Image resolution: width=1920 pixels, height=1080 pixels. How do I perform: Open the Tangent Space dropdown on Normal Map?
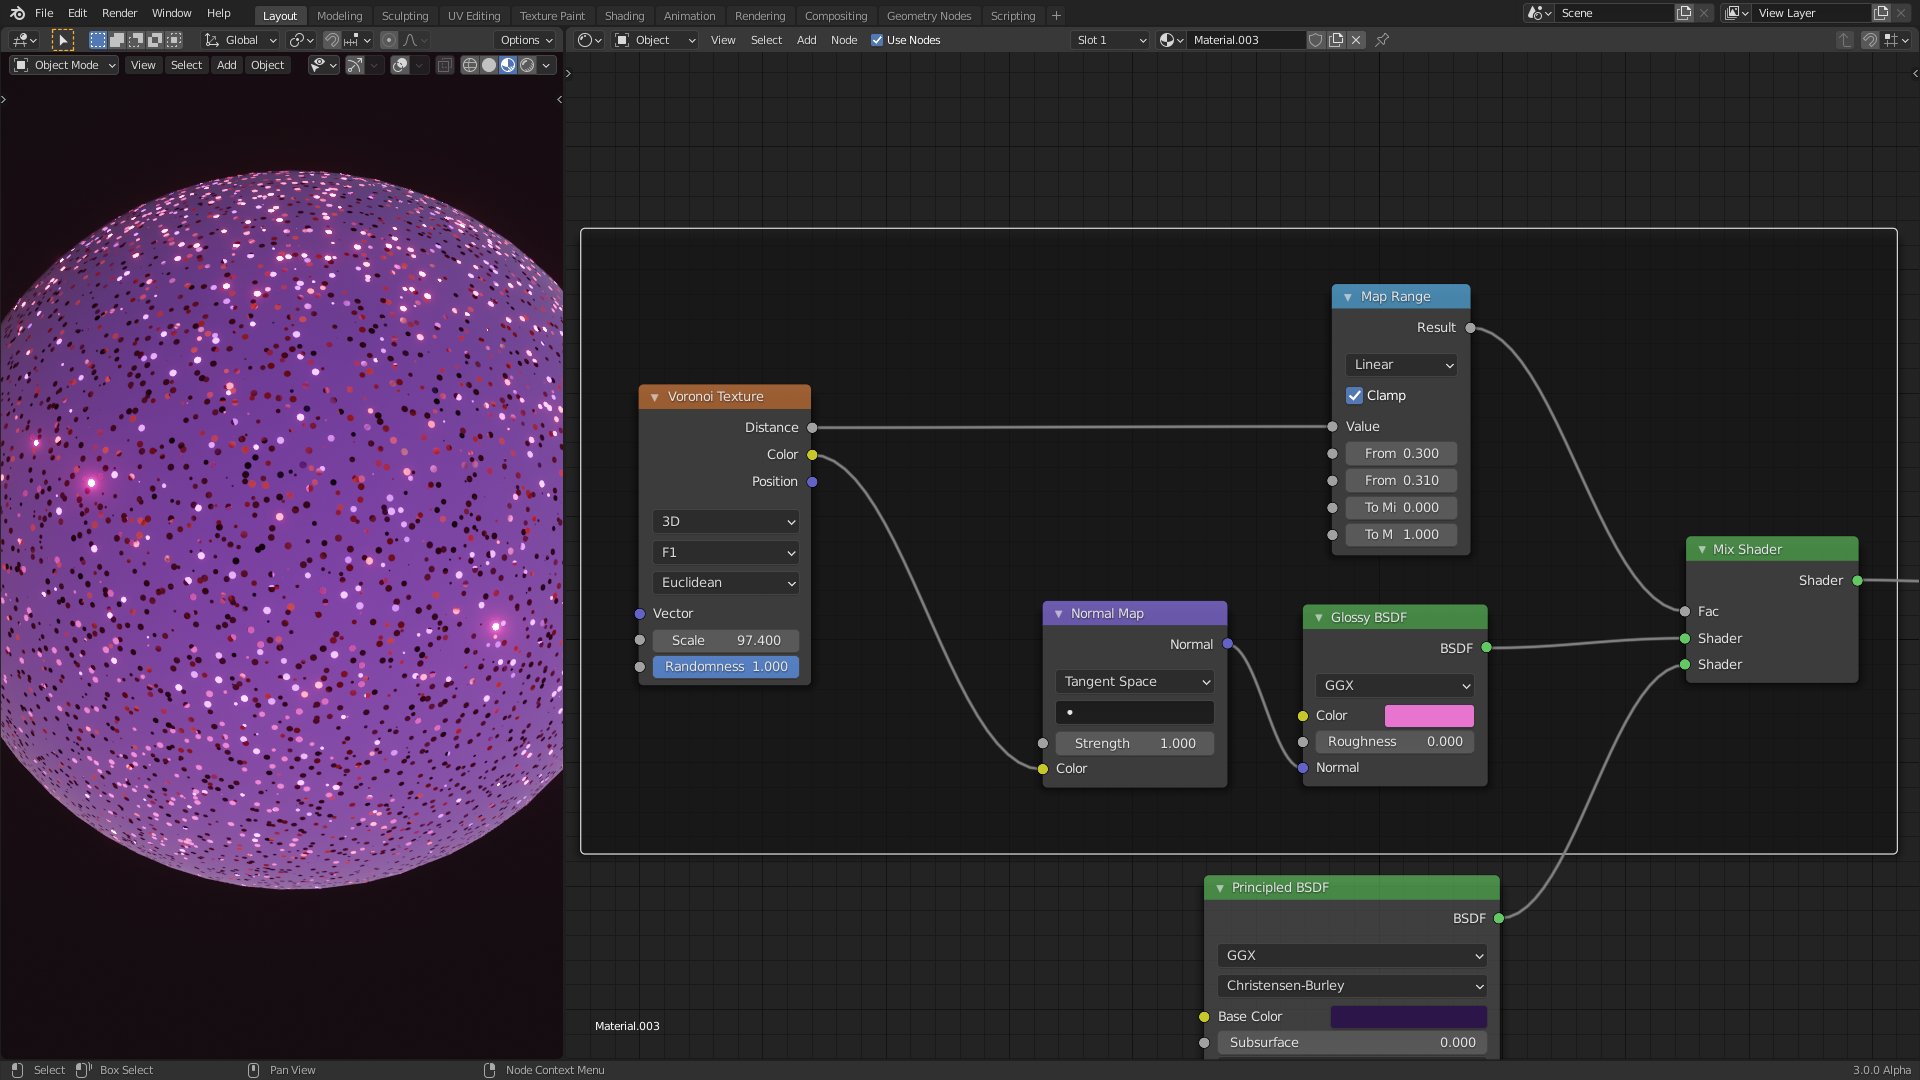[x=1134, y=681]
